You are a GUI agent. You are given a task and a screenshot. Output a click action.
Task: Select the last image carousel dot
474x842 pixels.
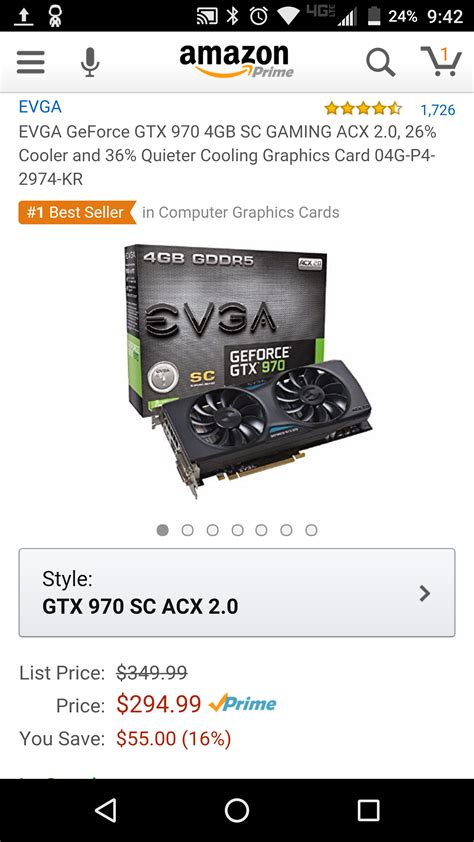(x=311, y=531)
